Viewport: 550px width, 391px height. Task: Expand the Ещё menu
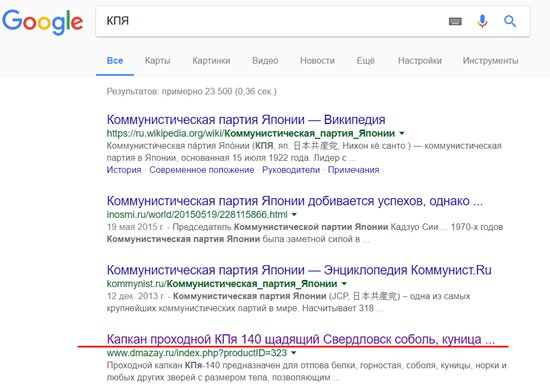pyautogui.click(x=365, y=61)
